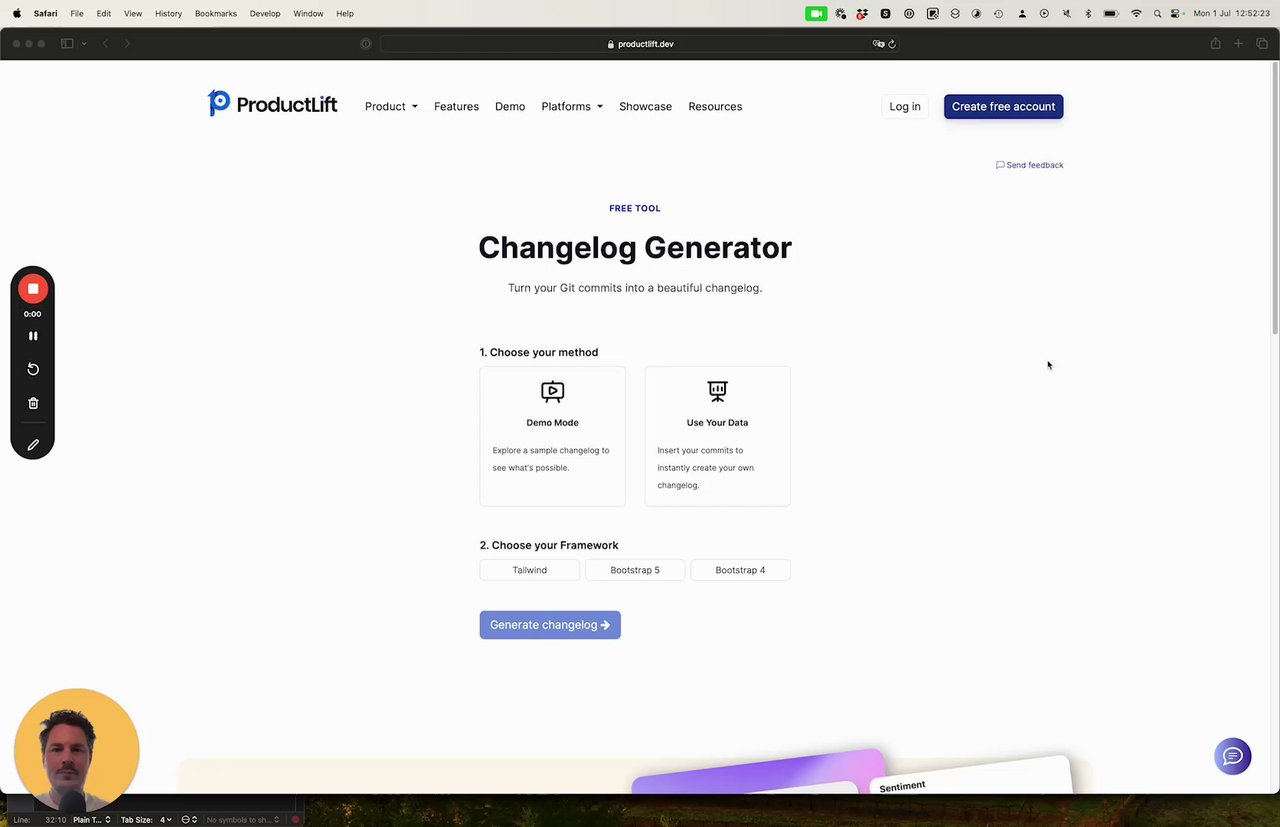Click Generate changelog button
This screenshot has height=827, width=1280.
pyautogui.click(x=550, y=625)
